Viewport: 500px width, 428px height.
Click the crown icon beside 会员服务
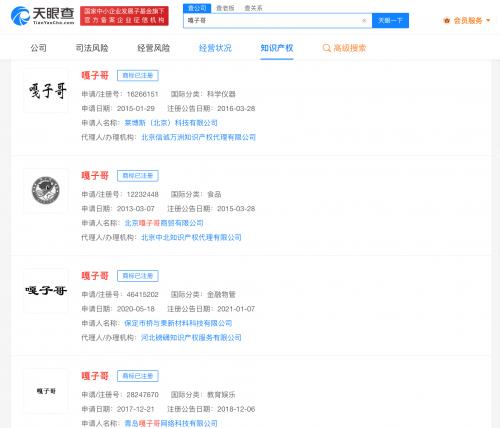(x=446, y=21)
